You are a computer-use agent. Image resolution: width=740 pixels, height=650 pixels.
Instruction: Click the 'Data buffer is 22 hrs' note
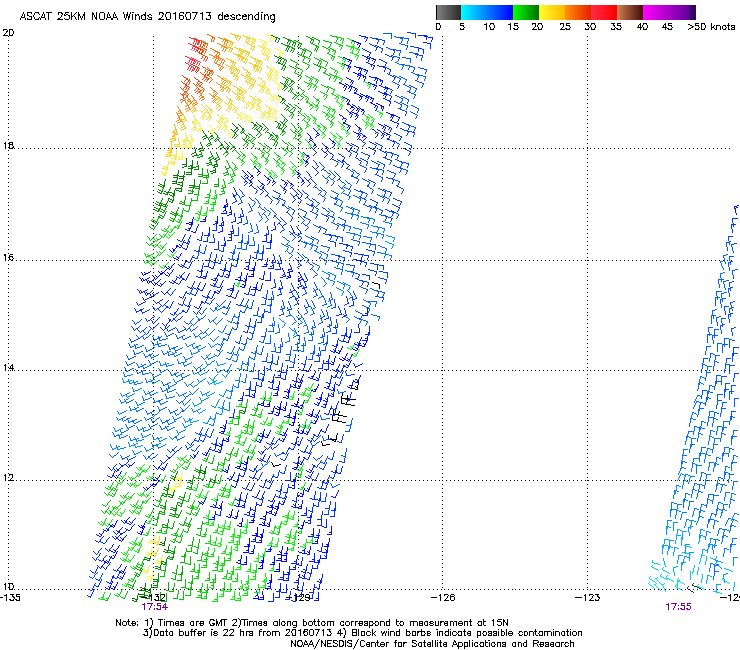coord(362,633)
